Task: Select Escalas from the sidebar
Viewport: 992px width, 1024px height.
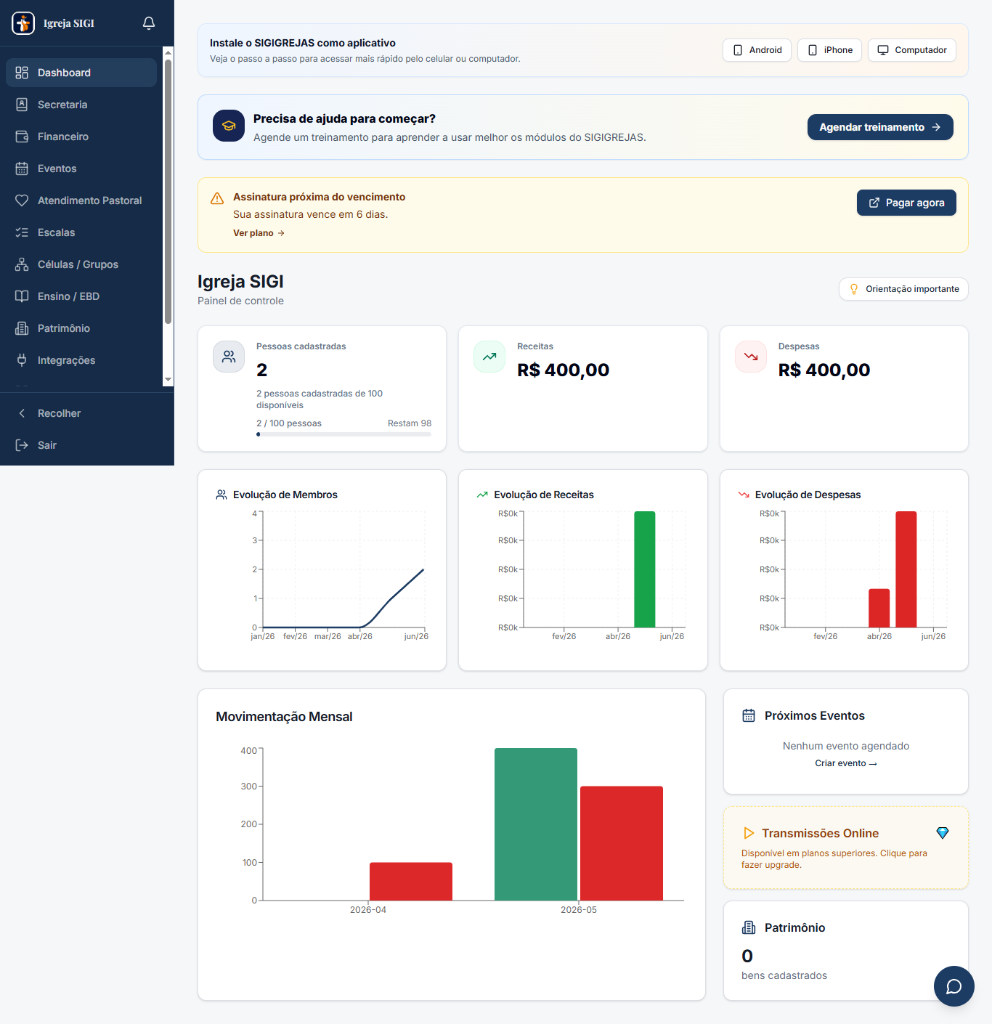Action: pyautogui.click(x=81, y=232)
